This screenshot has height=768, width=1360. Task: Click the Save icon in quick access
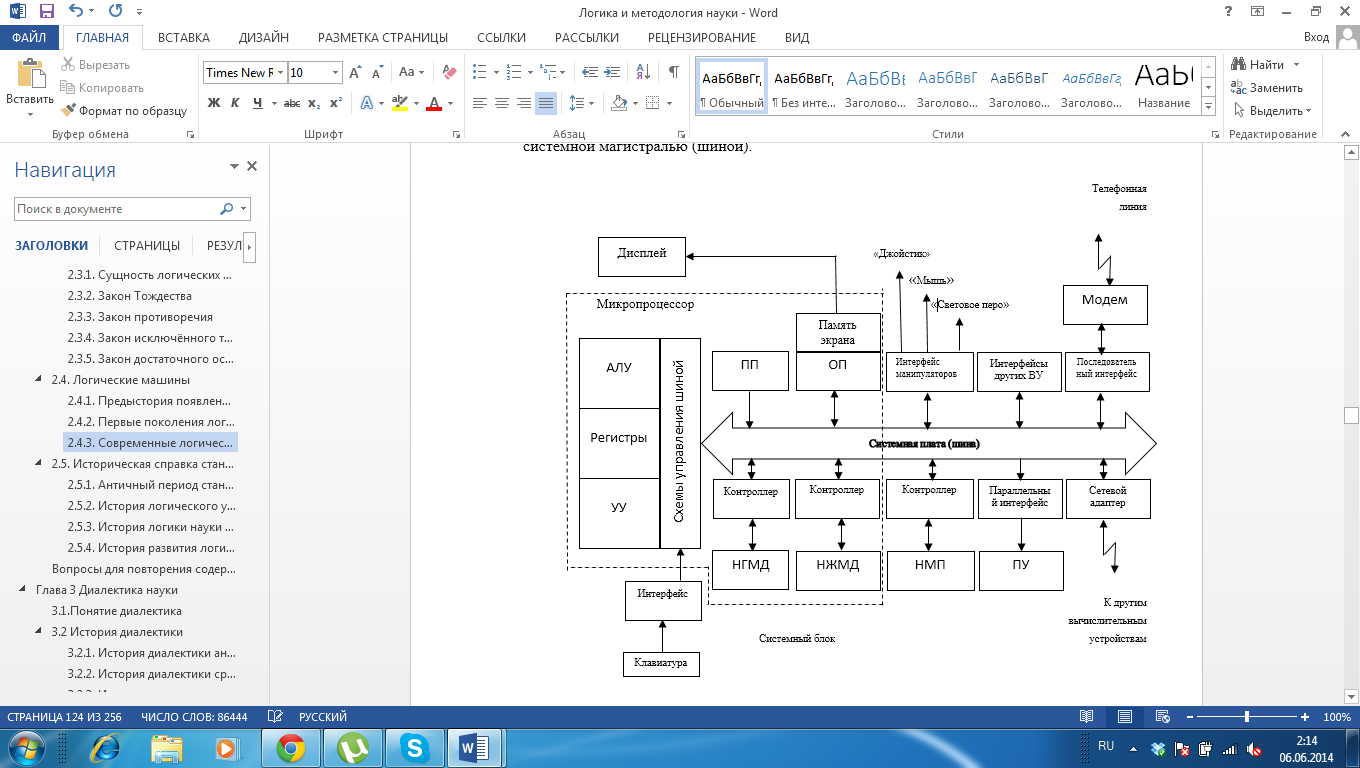click(x=46, y=12)
